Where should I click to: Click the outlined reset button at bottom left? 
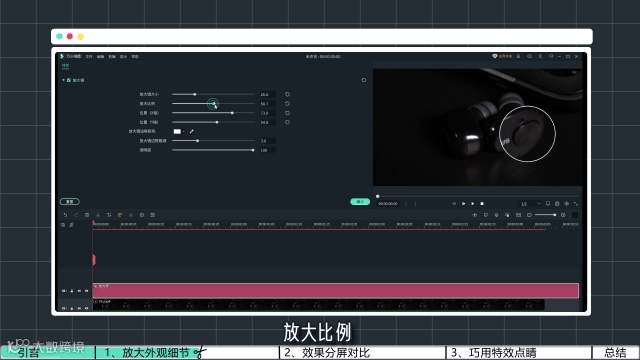pyautogui.click(x=70, y=202)
